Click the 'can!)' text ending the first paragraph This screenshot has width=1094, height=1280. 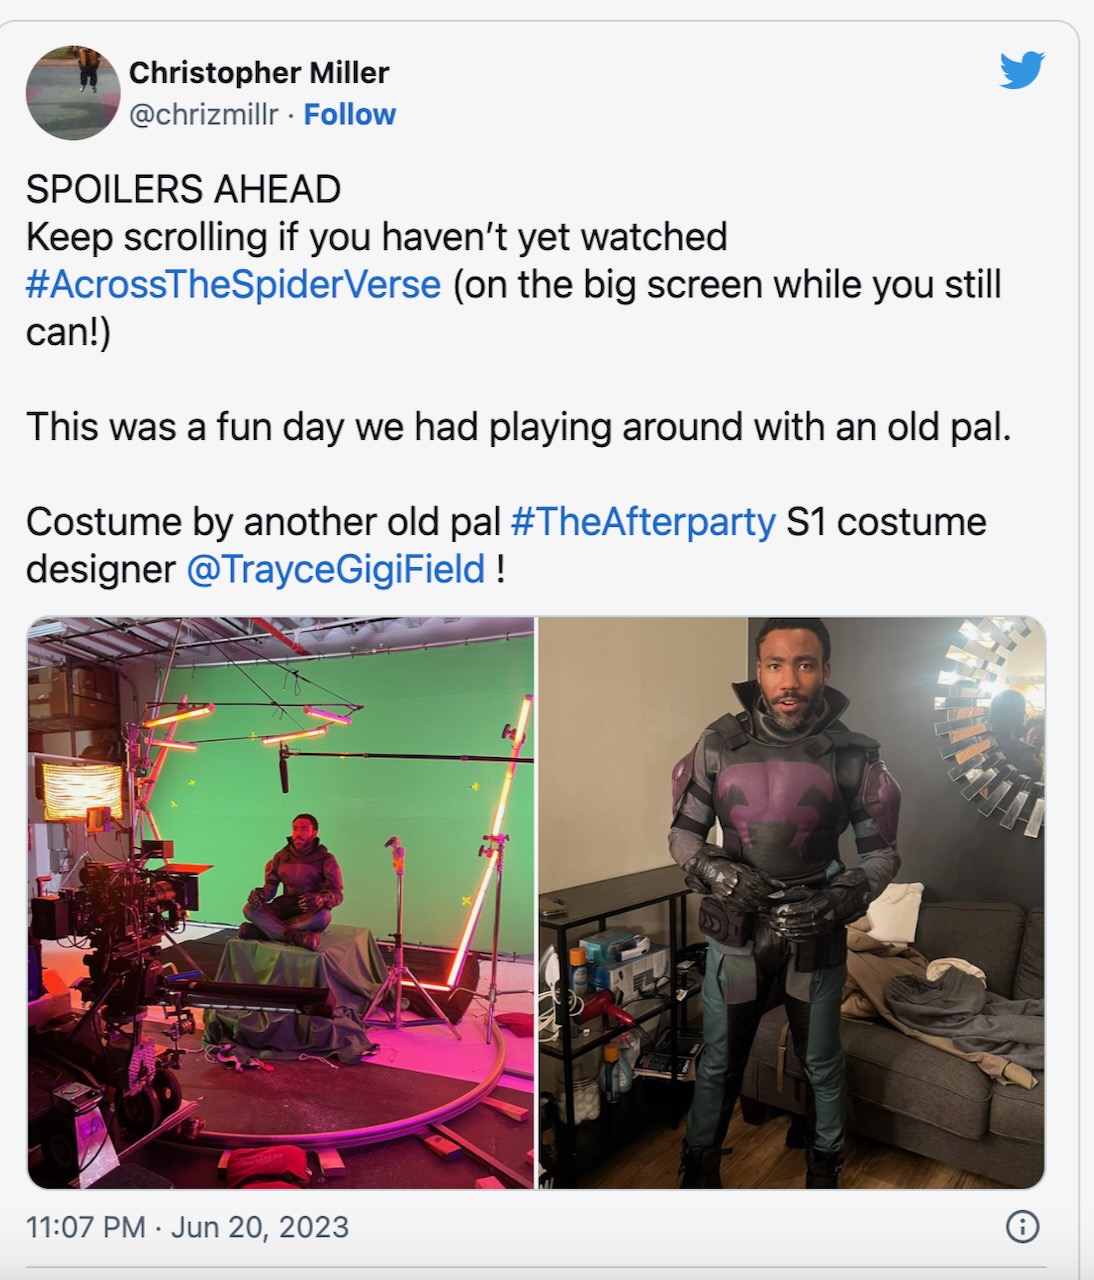pyautogui.click(x=68, y=331)
